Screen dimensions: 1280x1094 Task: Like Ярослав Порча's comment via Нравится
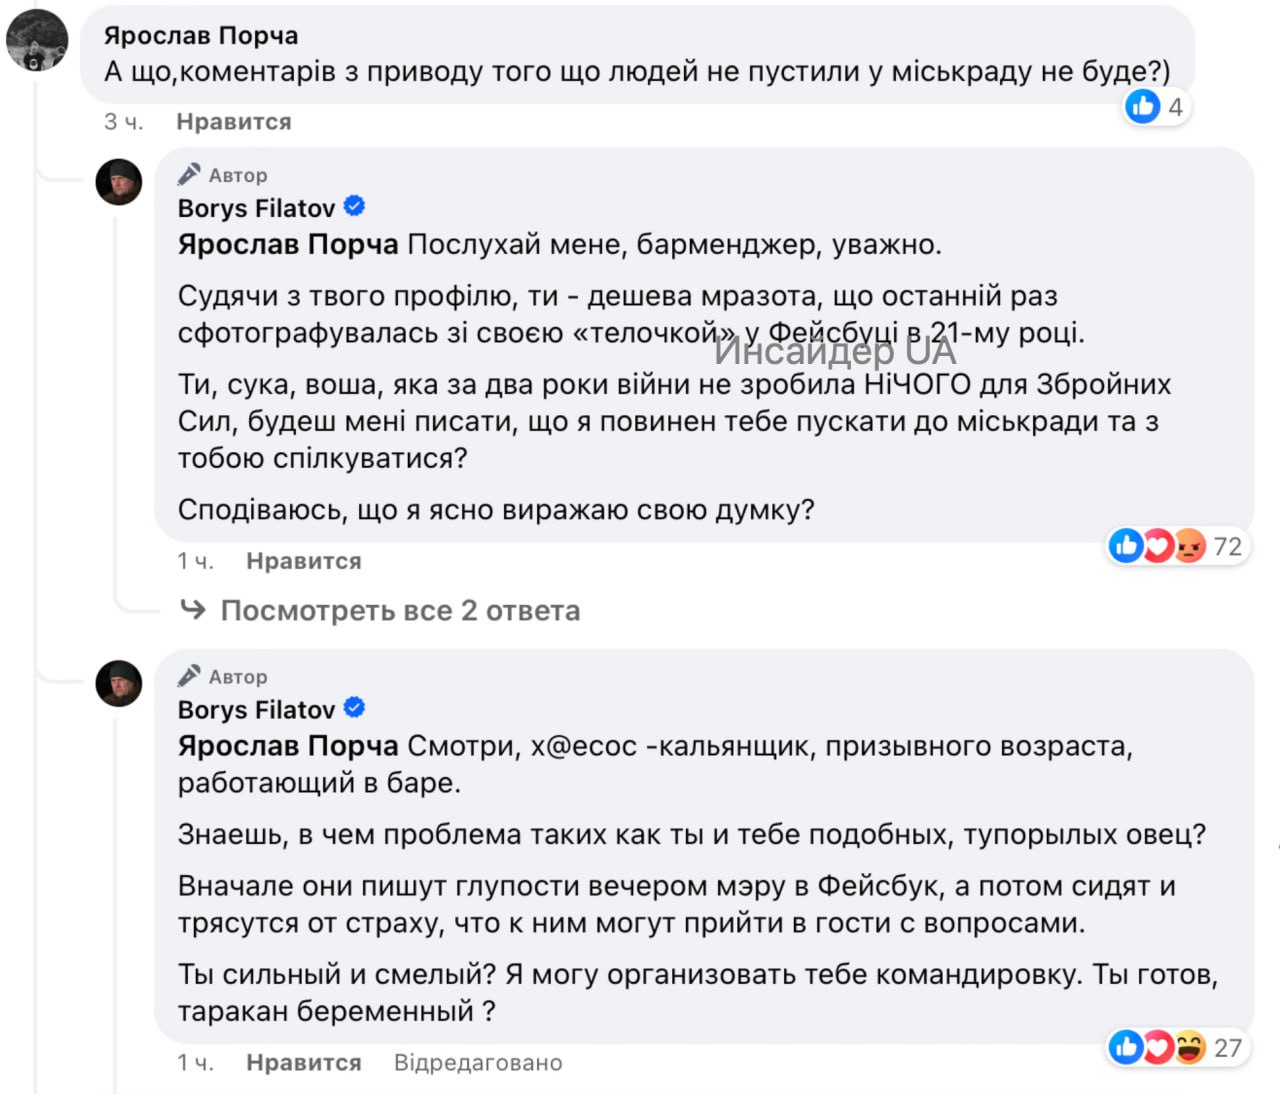pyautogui.click(x=234, y=122)
